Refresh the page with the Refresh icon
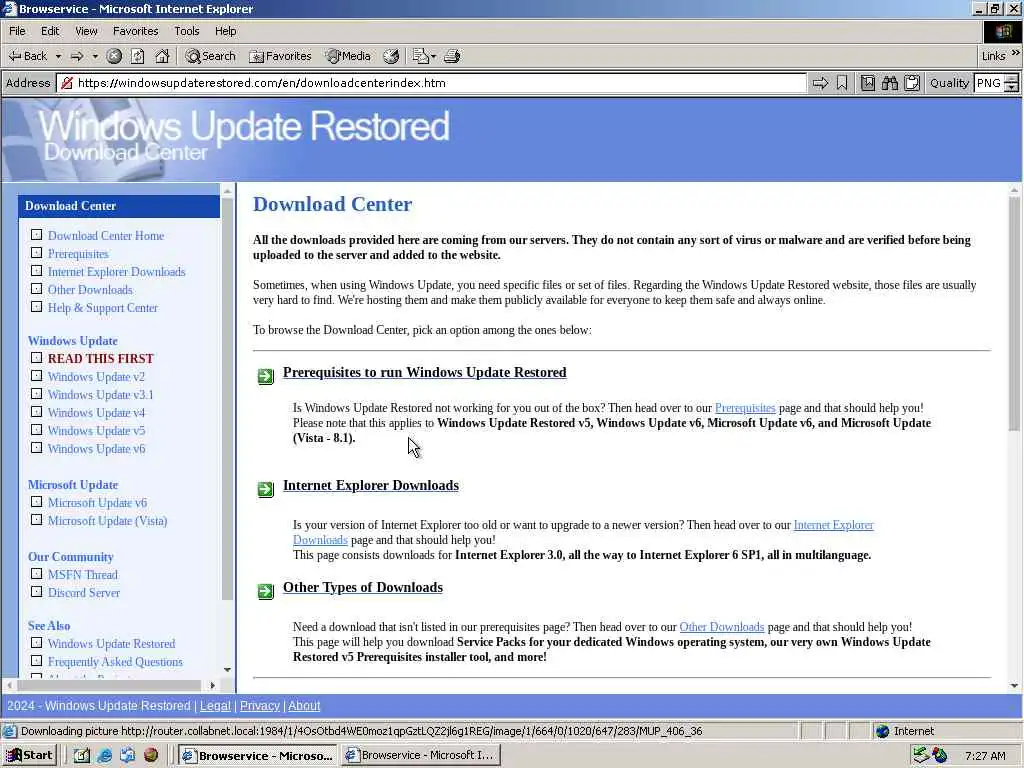This screenshot has height=768, width=1024. click(138, 56)
